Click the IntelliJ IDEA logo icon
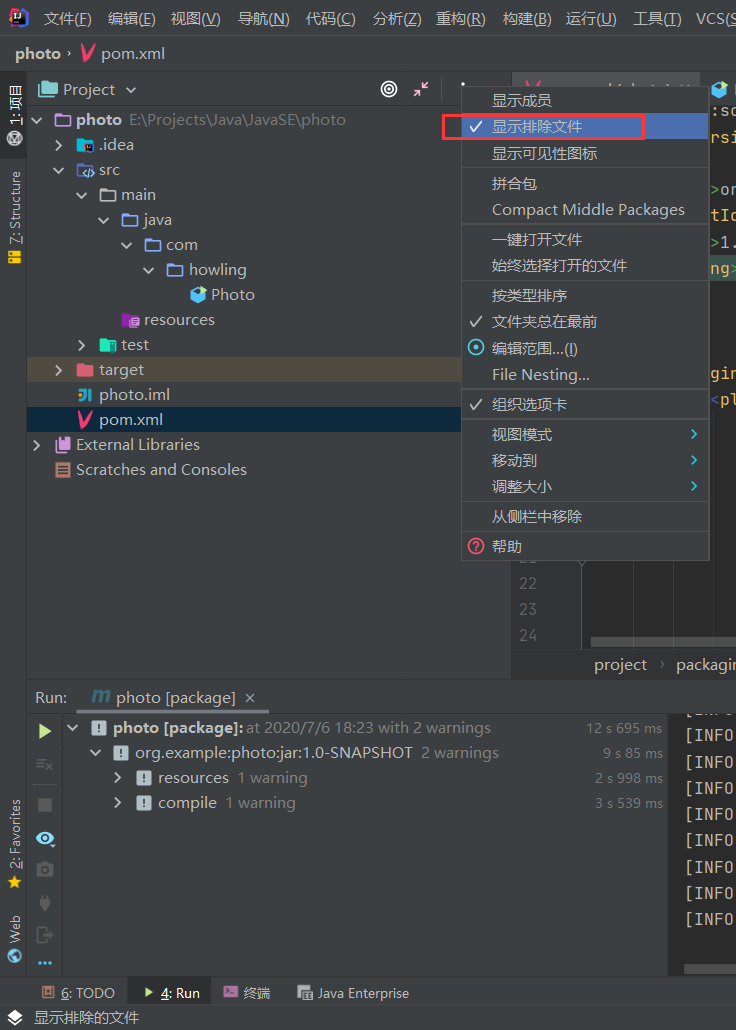The height and width of the screenshot is (1030, 736). (x=18, y=18)
